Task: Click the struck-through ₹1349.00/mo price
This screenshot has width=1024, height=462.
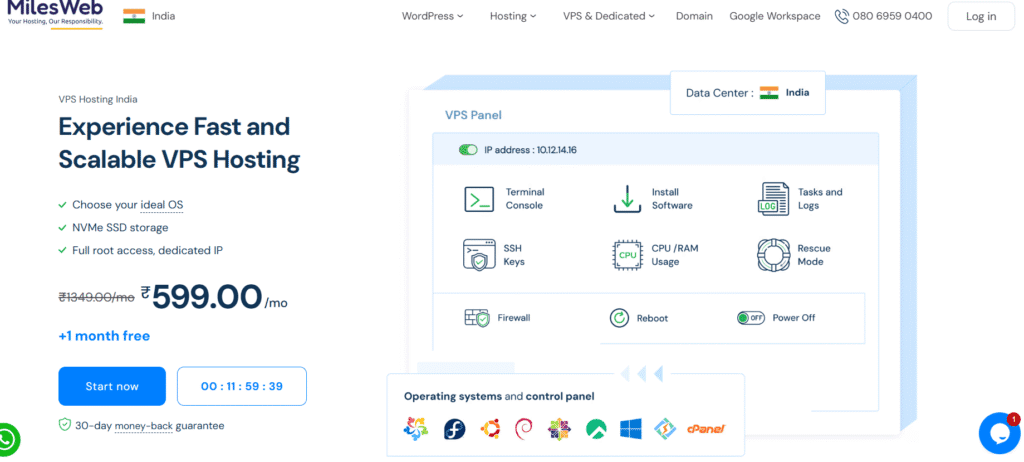Action: pos(97,297)
